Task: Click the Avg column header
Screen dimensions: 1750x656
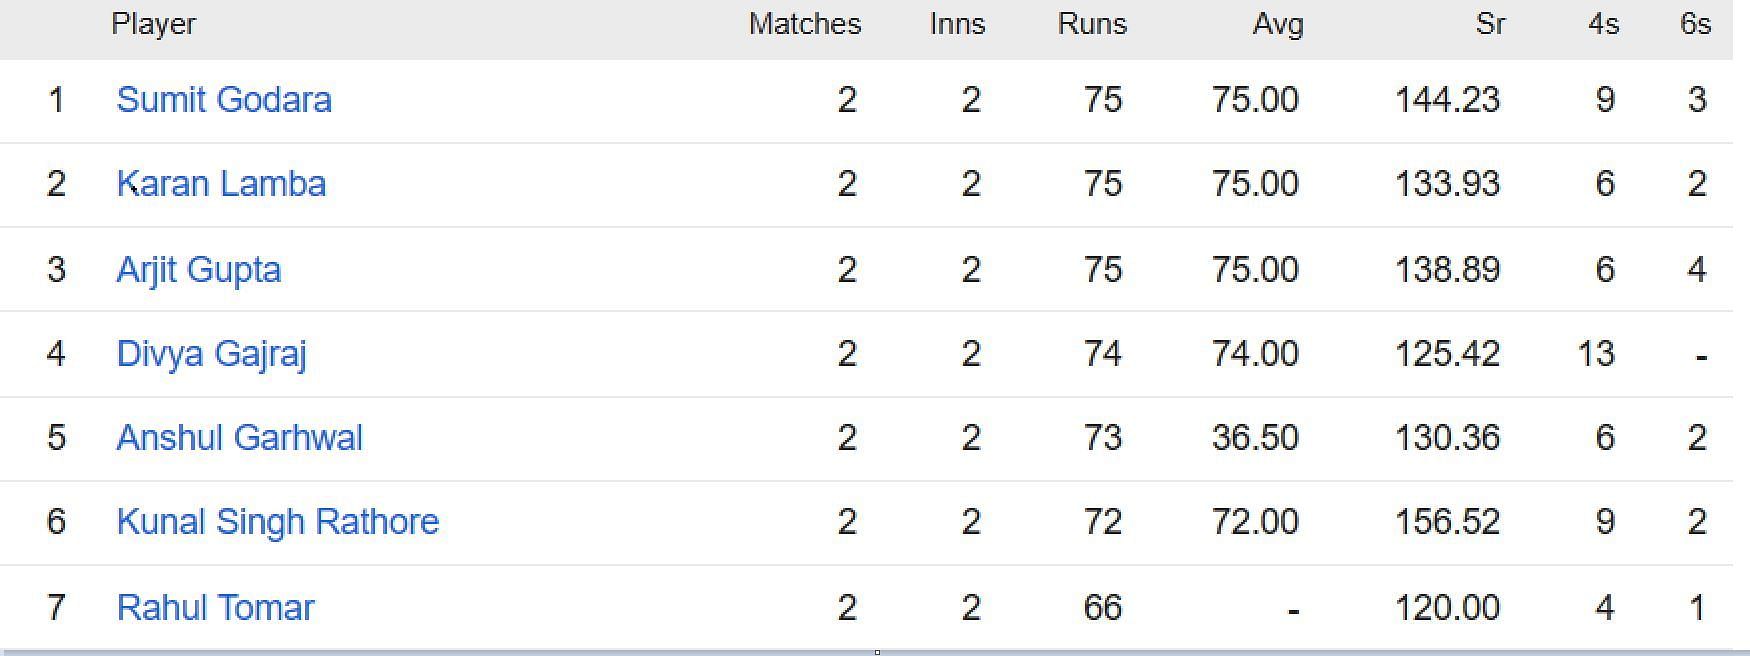Action: click(1278, 24)
